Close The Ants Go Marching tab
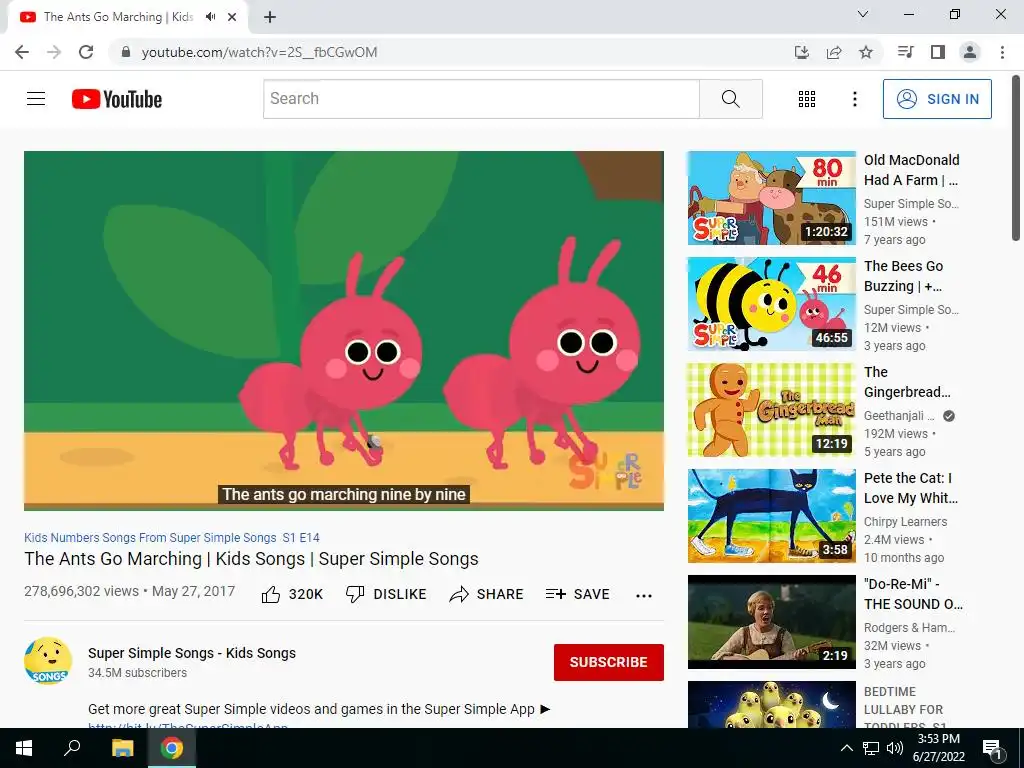Screen dimensions: 1024x768 (x=232, y=17)
